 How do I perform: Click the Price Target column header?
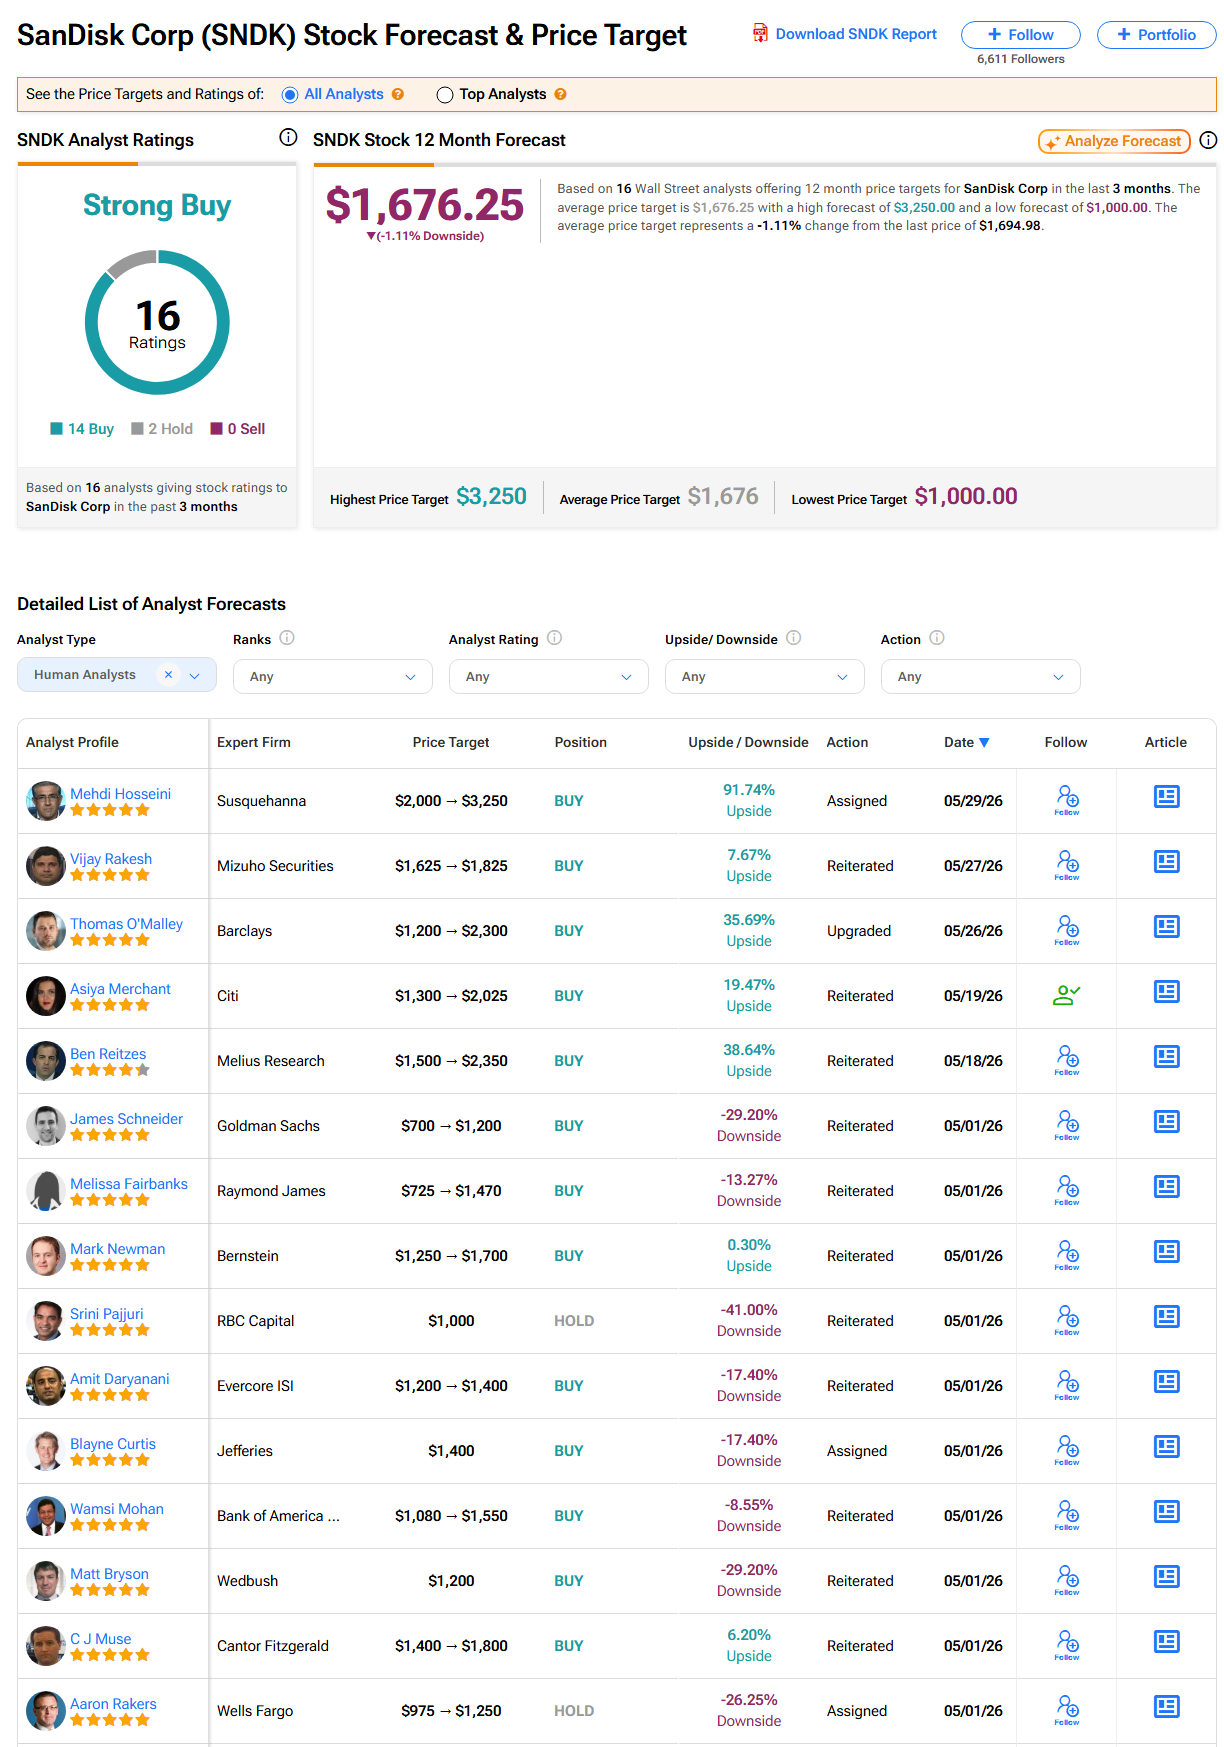(x=451, y=742)
